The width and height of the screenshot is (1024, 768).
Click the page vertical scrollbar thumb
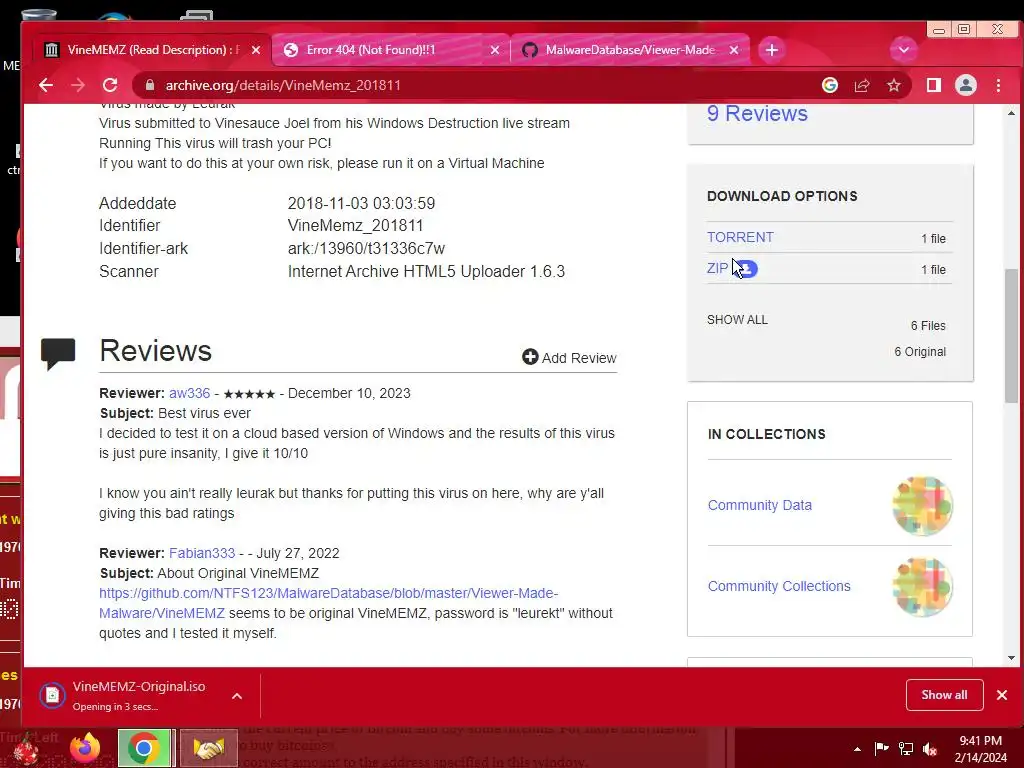[x=1011, y=334]
